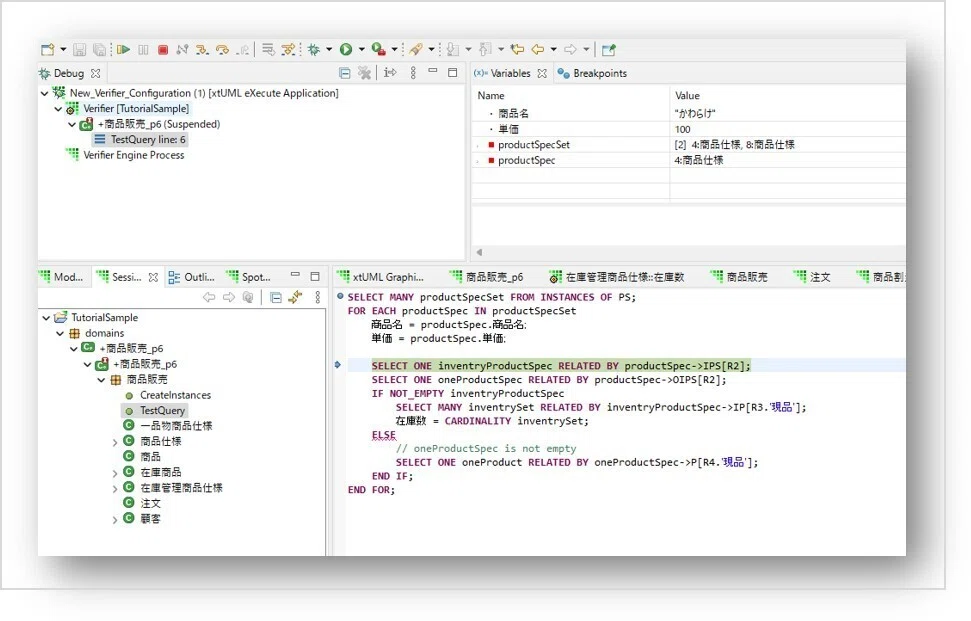Viewport: 971px width, 621px height.
Task: Switch to the Variables tab
Action: point(510,73)
